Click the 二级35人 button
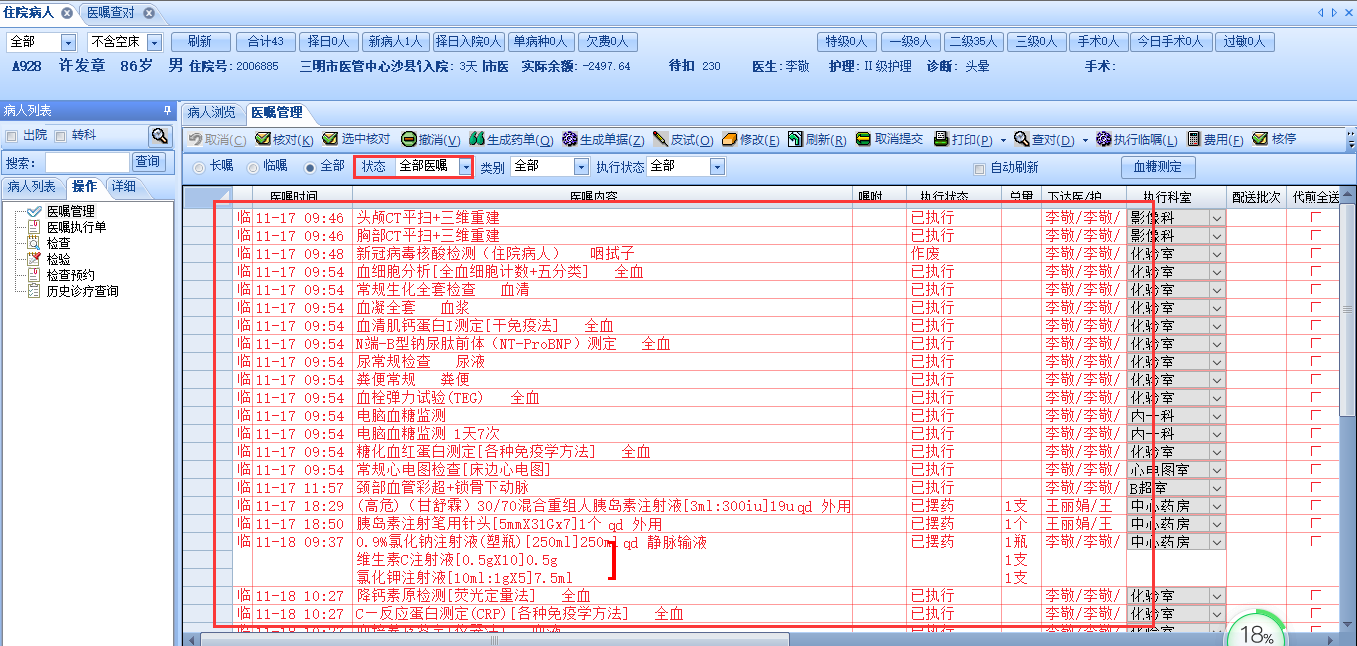 [x=973, y=42]
